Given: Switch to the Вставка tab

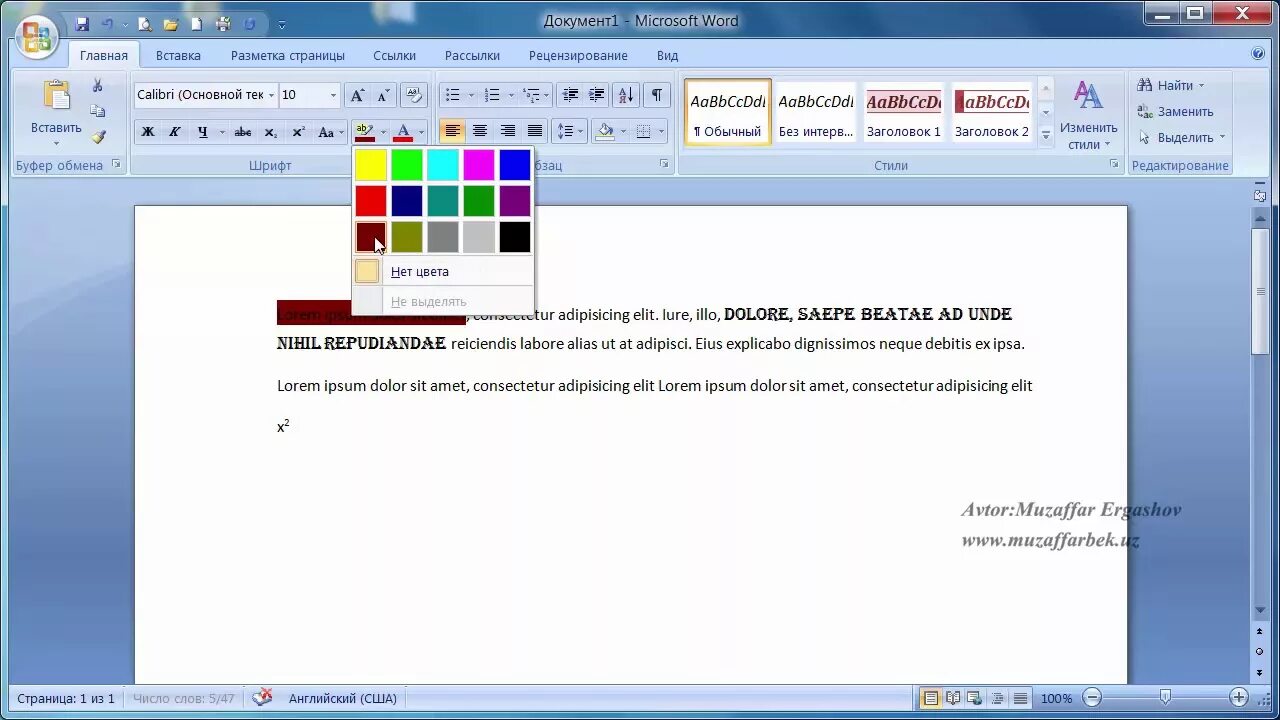Looking at the screenshot, I should 178,56.
